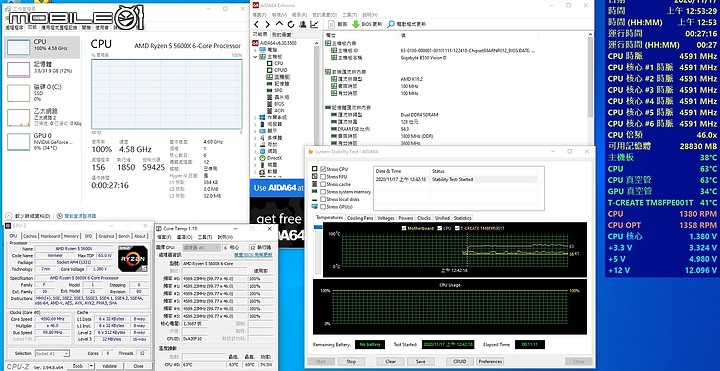The image size is (720, 371).
Task: Select AIDA64 v6.30.5500 root node
Action: tap(274, 43)
